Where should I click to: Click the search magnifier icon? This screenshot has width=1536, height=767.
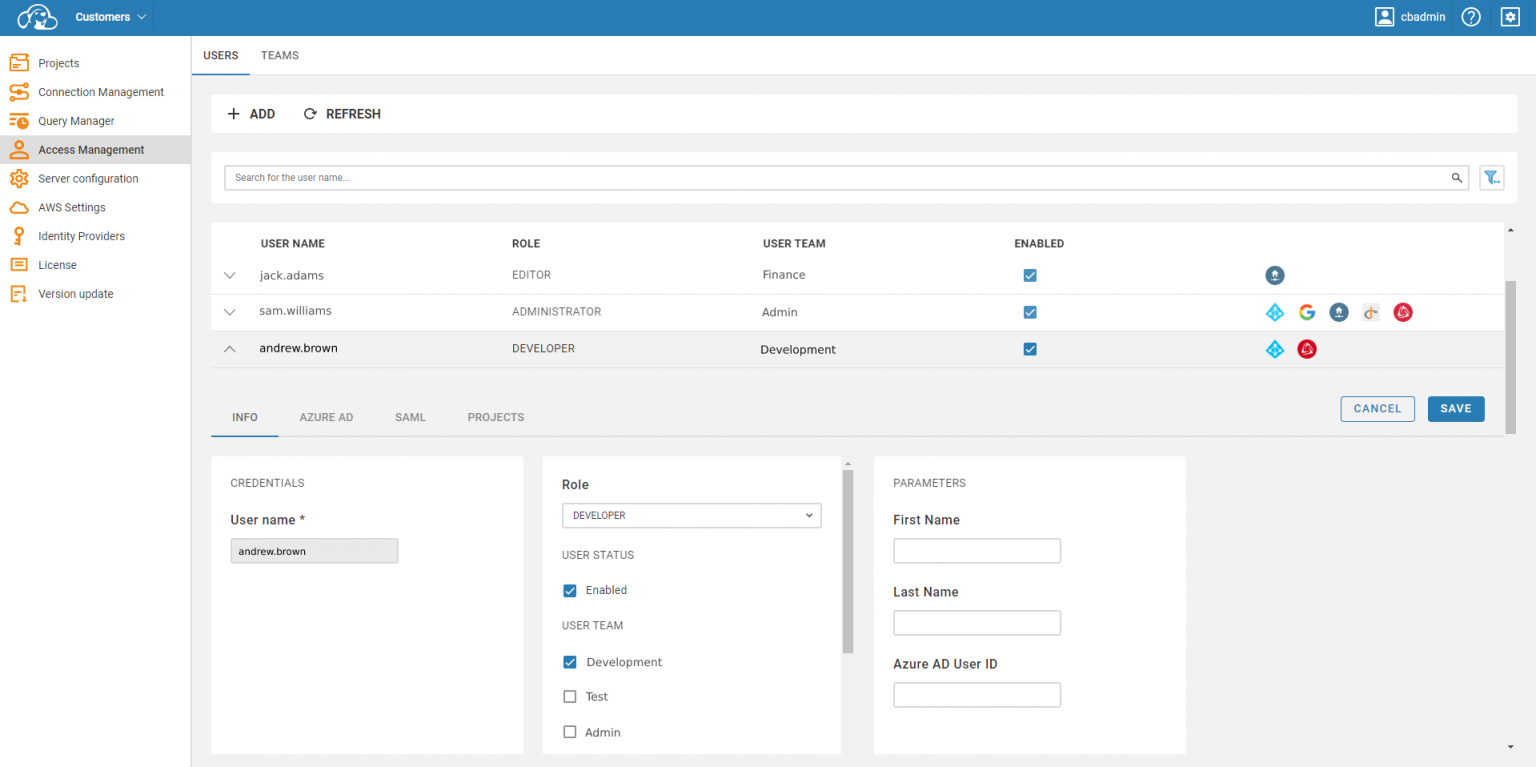click(1456, 178)
